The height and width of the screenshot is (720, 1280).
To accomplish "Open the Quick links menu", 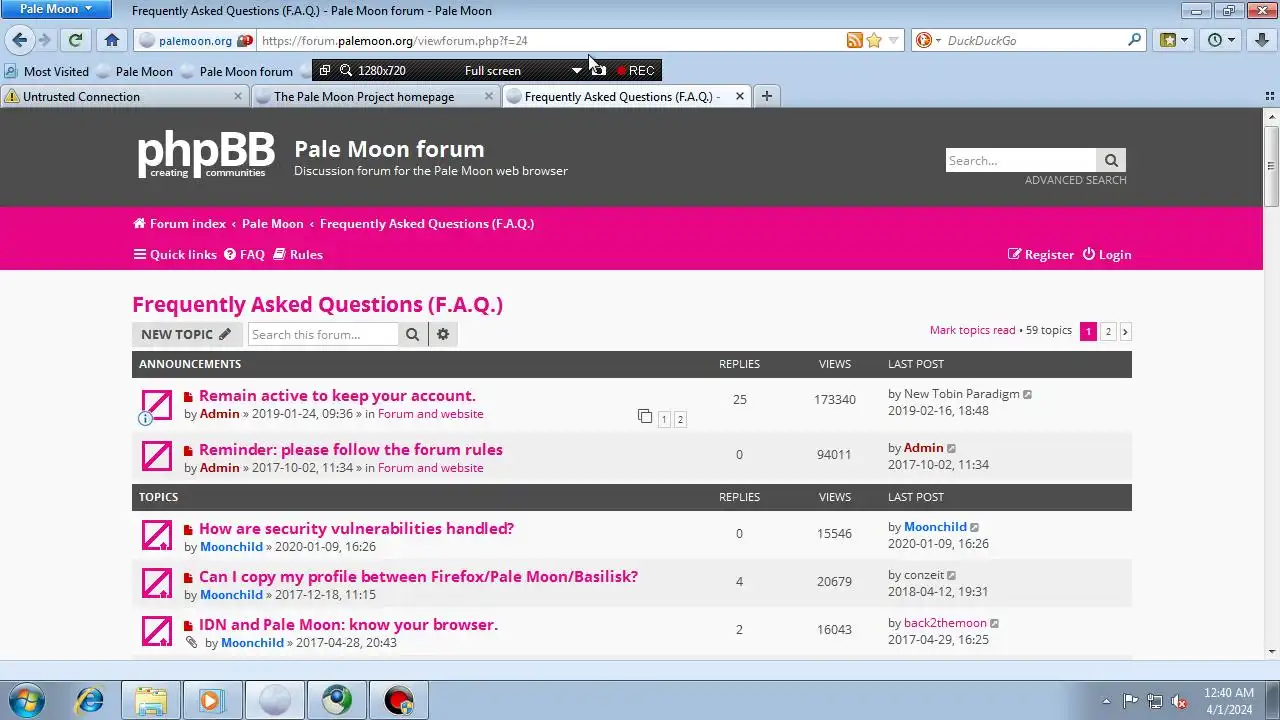I will pyautogui.click(x=175, y=254).
